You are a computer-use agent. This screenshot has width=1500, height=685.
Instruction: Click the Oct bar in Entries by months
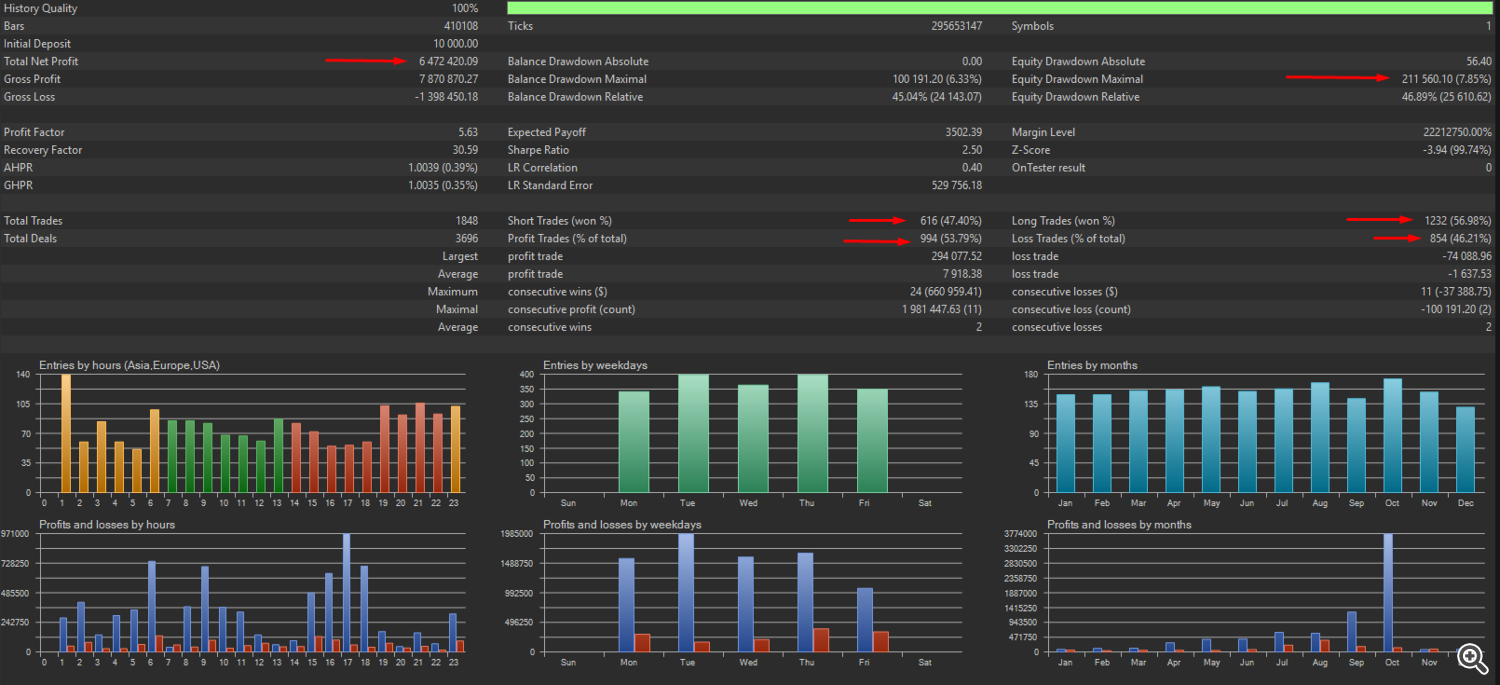coord(1392,436)
